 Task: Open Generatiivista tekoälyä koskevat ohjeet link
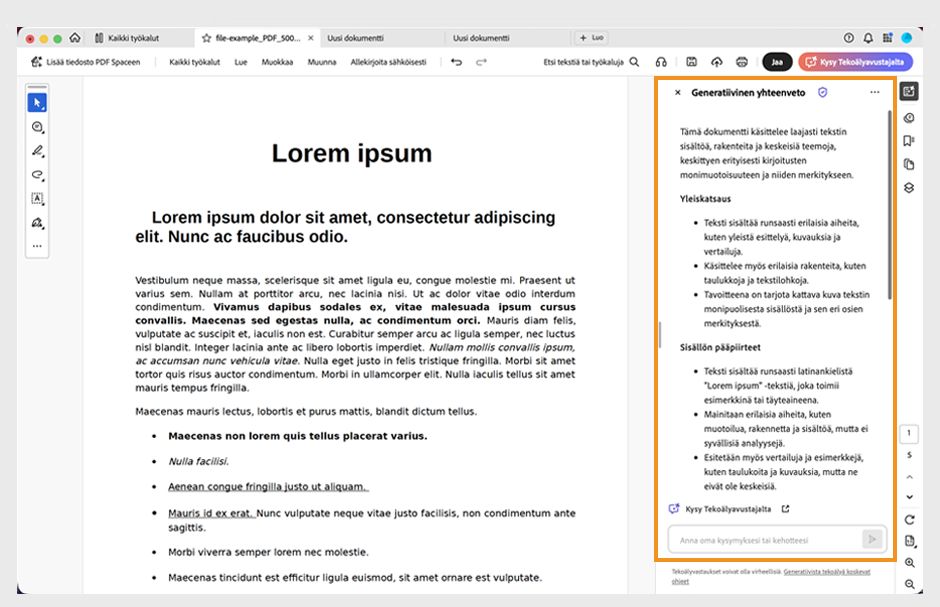pos(827,572)
